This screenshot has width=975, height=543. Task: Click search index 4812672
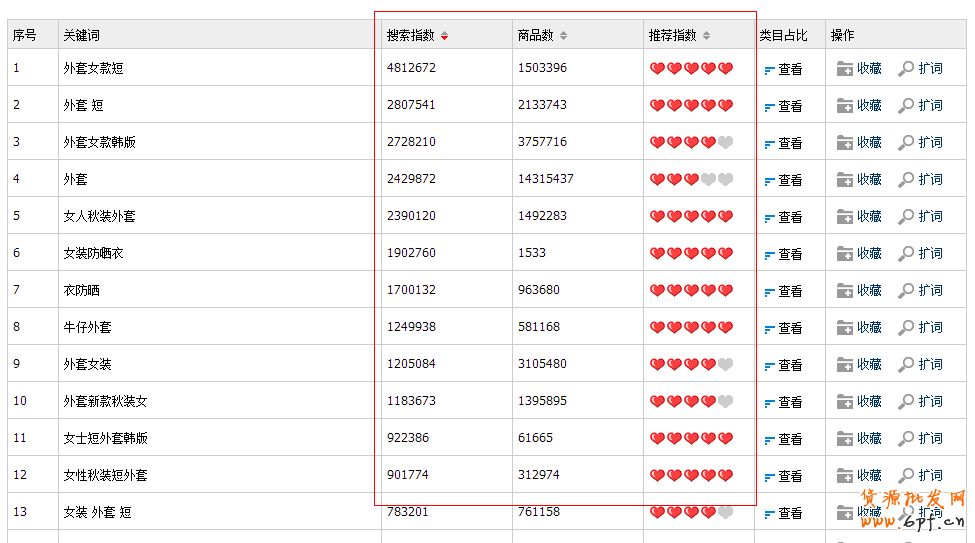pos(411,68)
